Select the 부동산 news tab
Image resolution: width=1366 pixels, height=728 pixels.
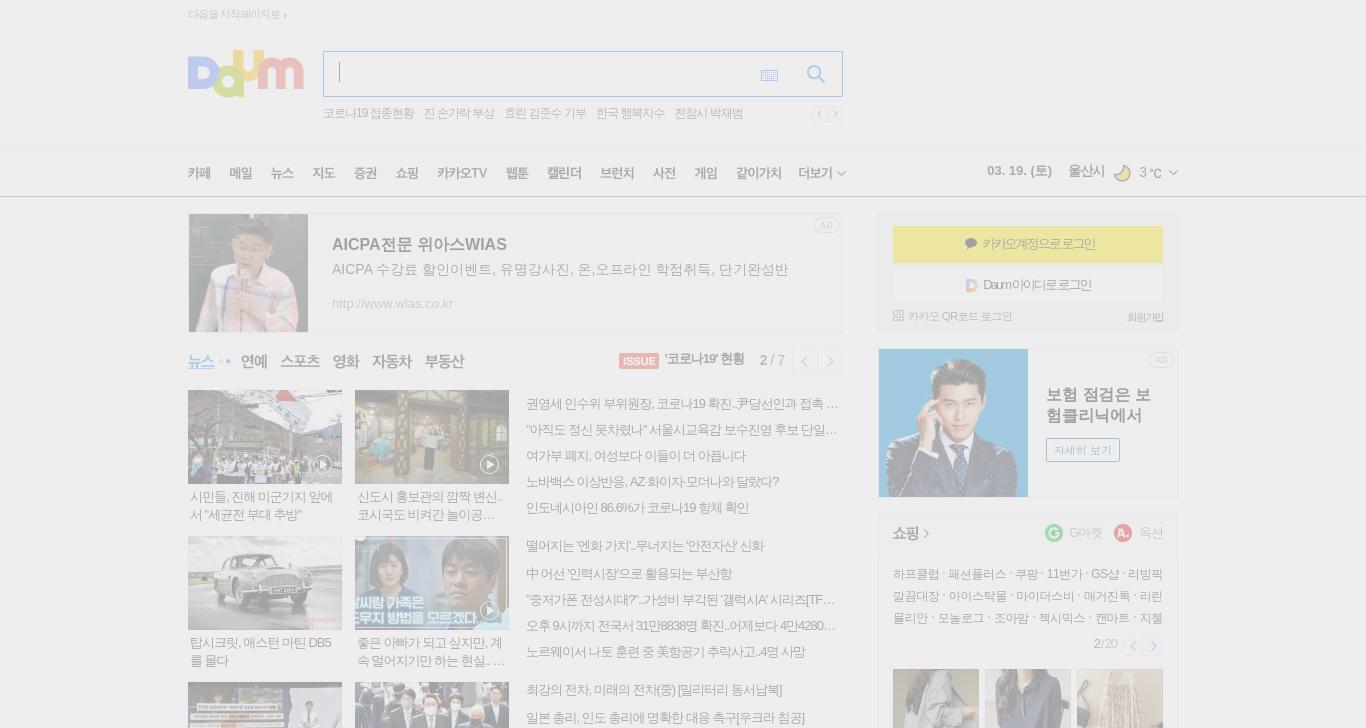[x=444, y=361]
